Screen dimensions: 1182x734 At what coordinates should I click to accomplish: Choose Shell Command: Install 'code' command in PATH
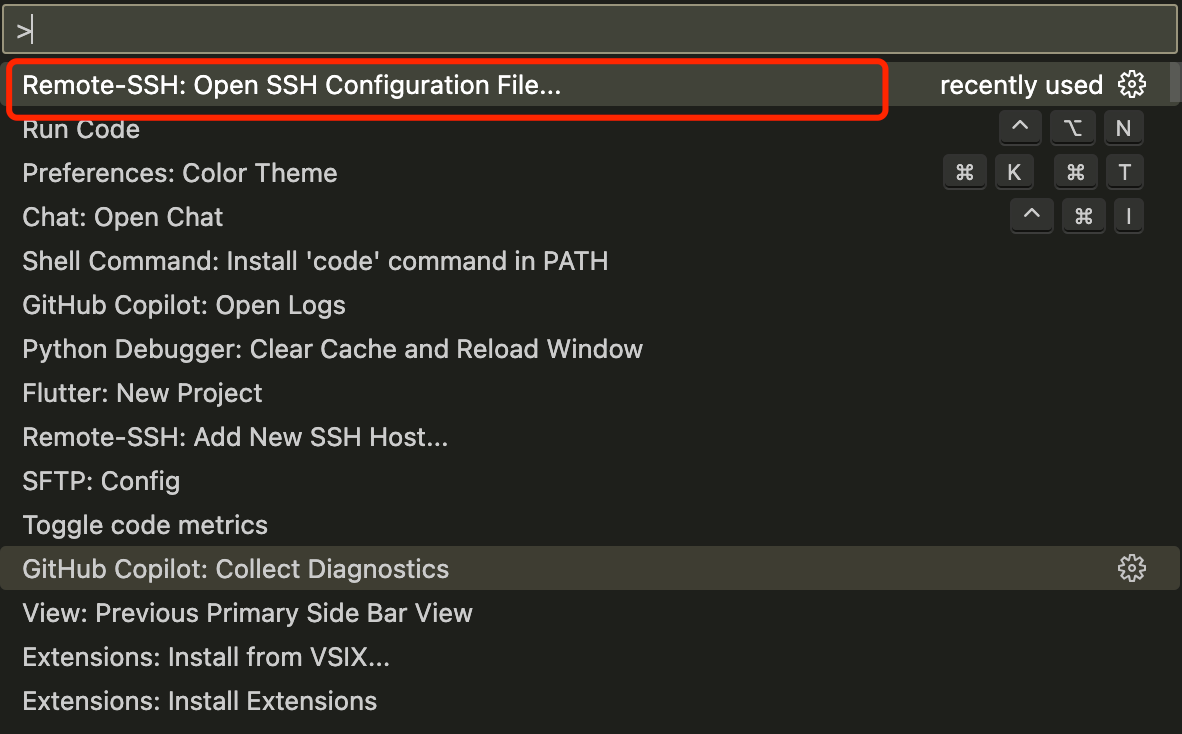click(589, 261)
